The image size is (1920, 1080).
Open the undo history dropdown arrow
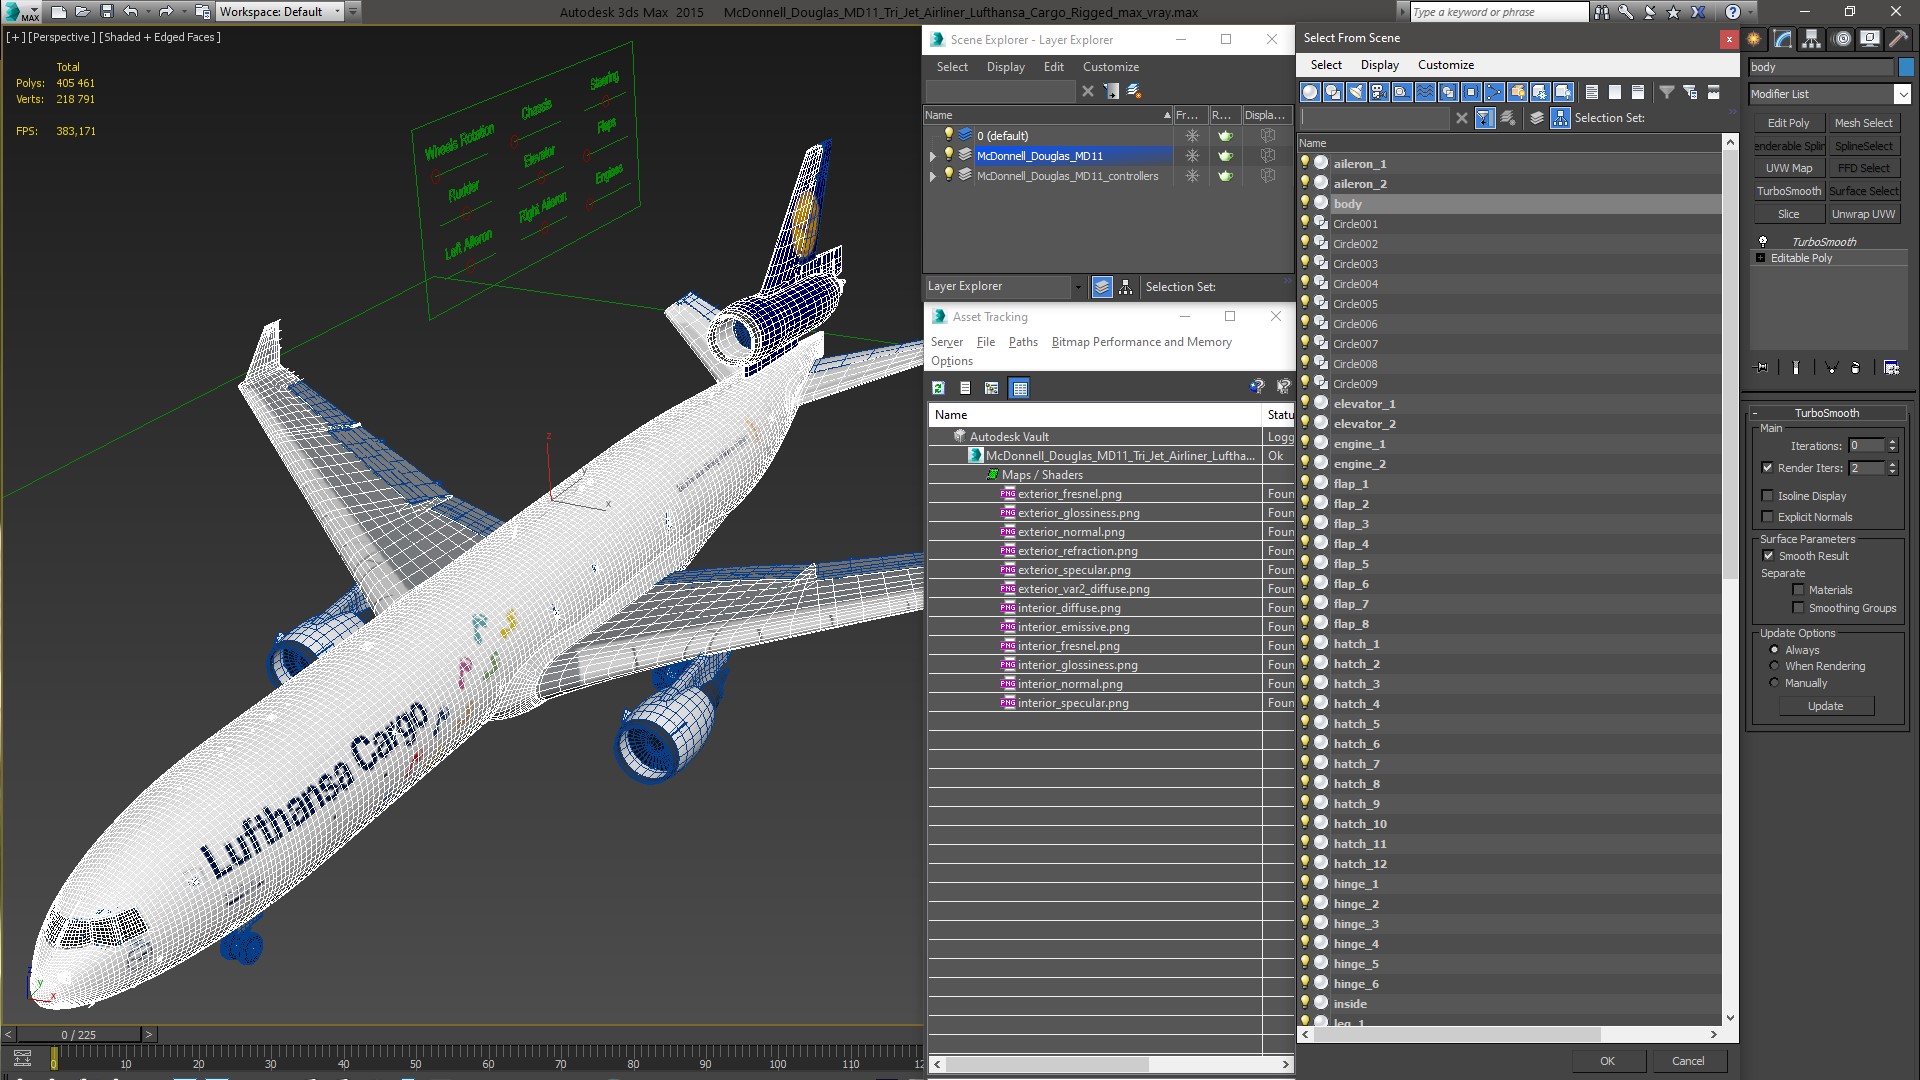[147, 12]
